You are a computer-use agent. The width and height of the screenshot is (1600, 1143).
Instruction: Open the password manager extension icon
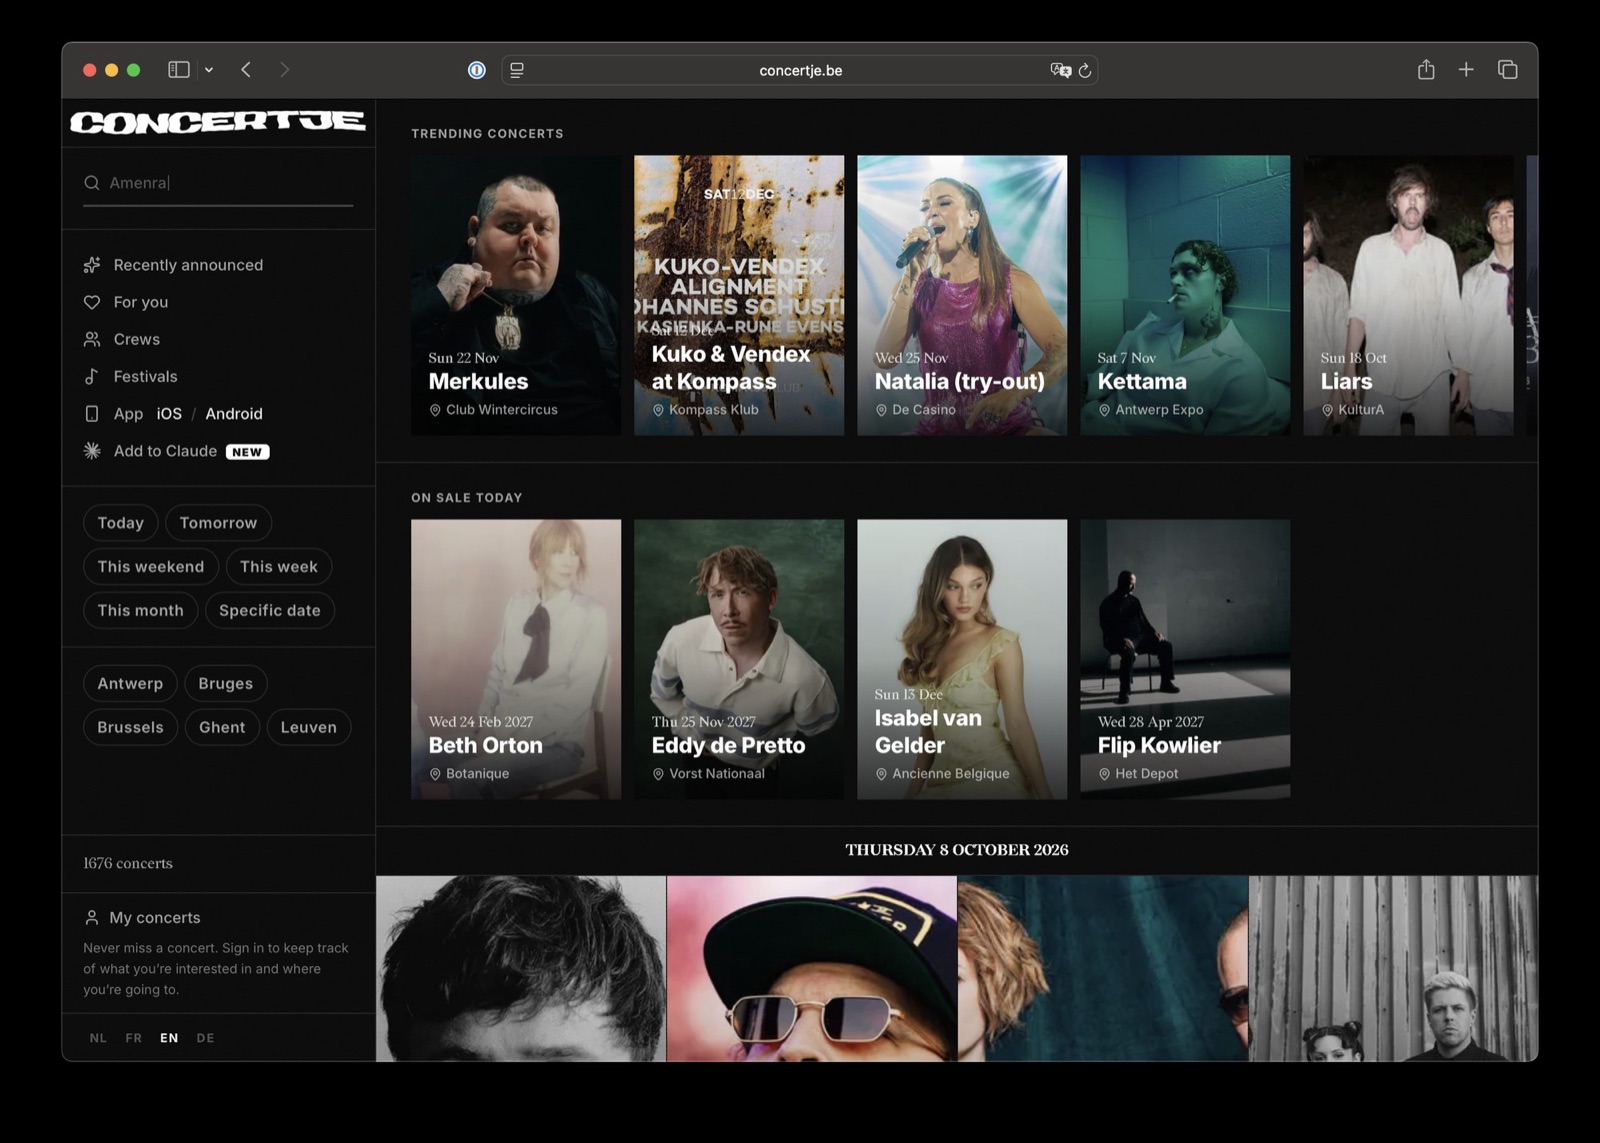pyautogui.click(x=477, y=70)
